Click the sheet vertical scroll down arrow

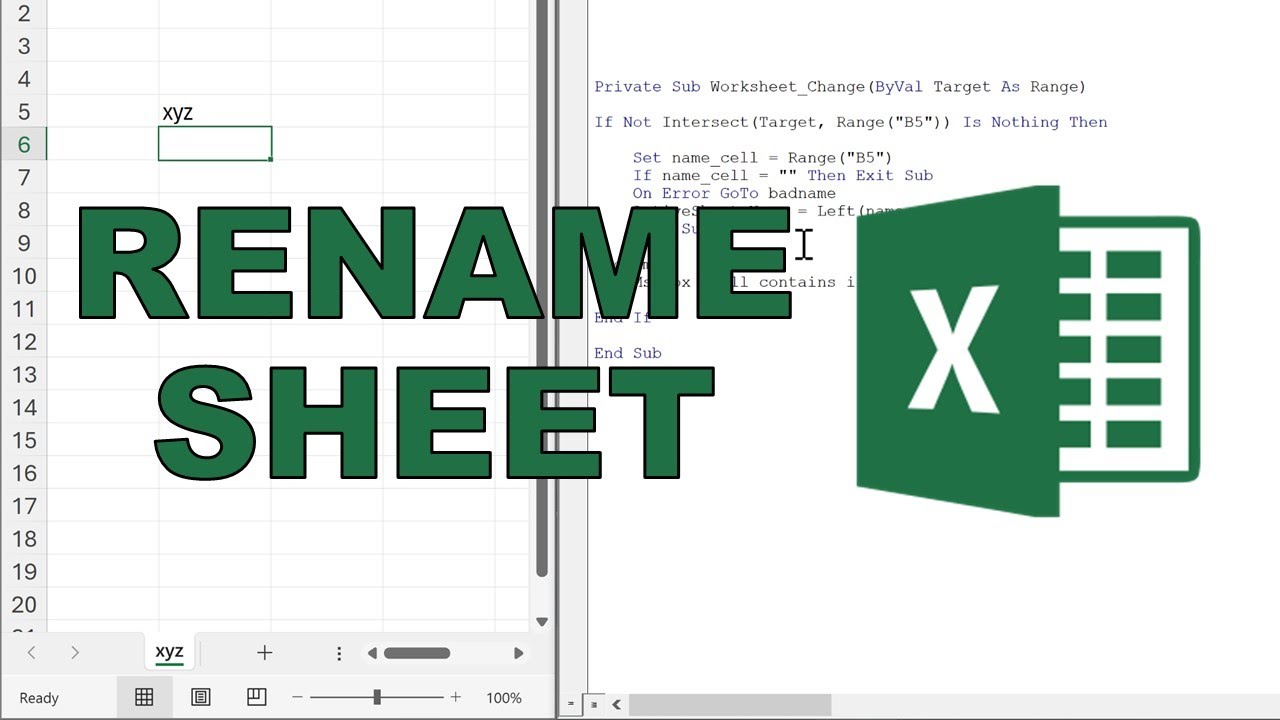[542, 621]
